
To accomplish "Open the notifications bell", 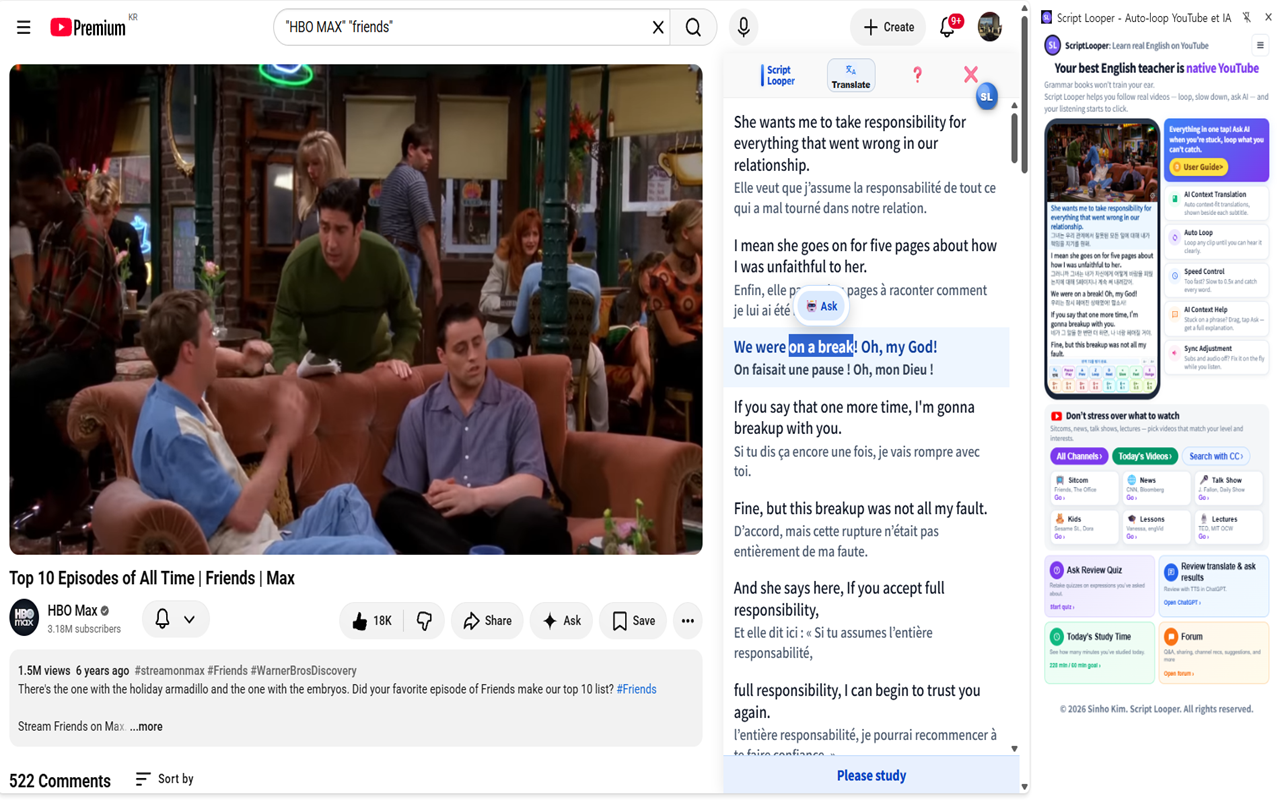I will tap(947, 27).
